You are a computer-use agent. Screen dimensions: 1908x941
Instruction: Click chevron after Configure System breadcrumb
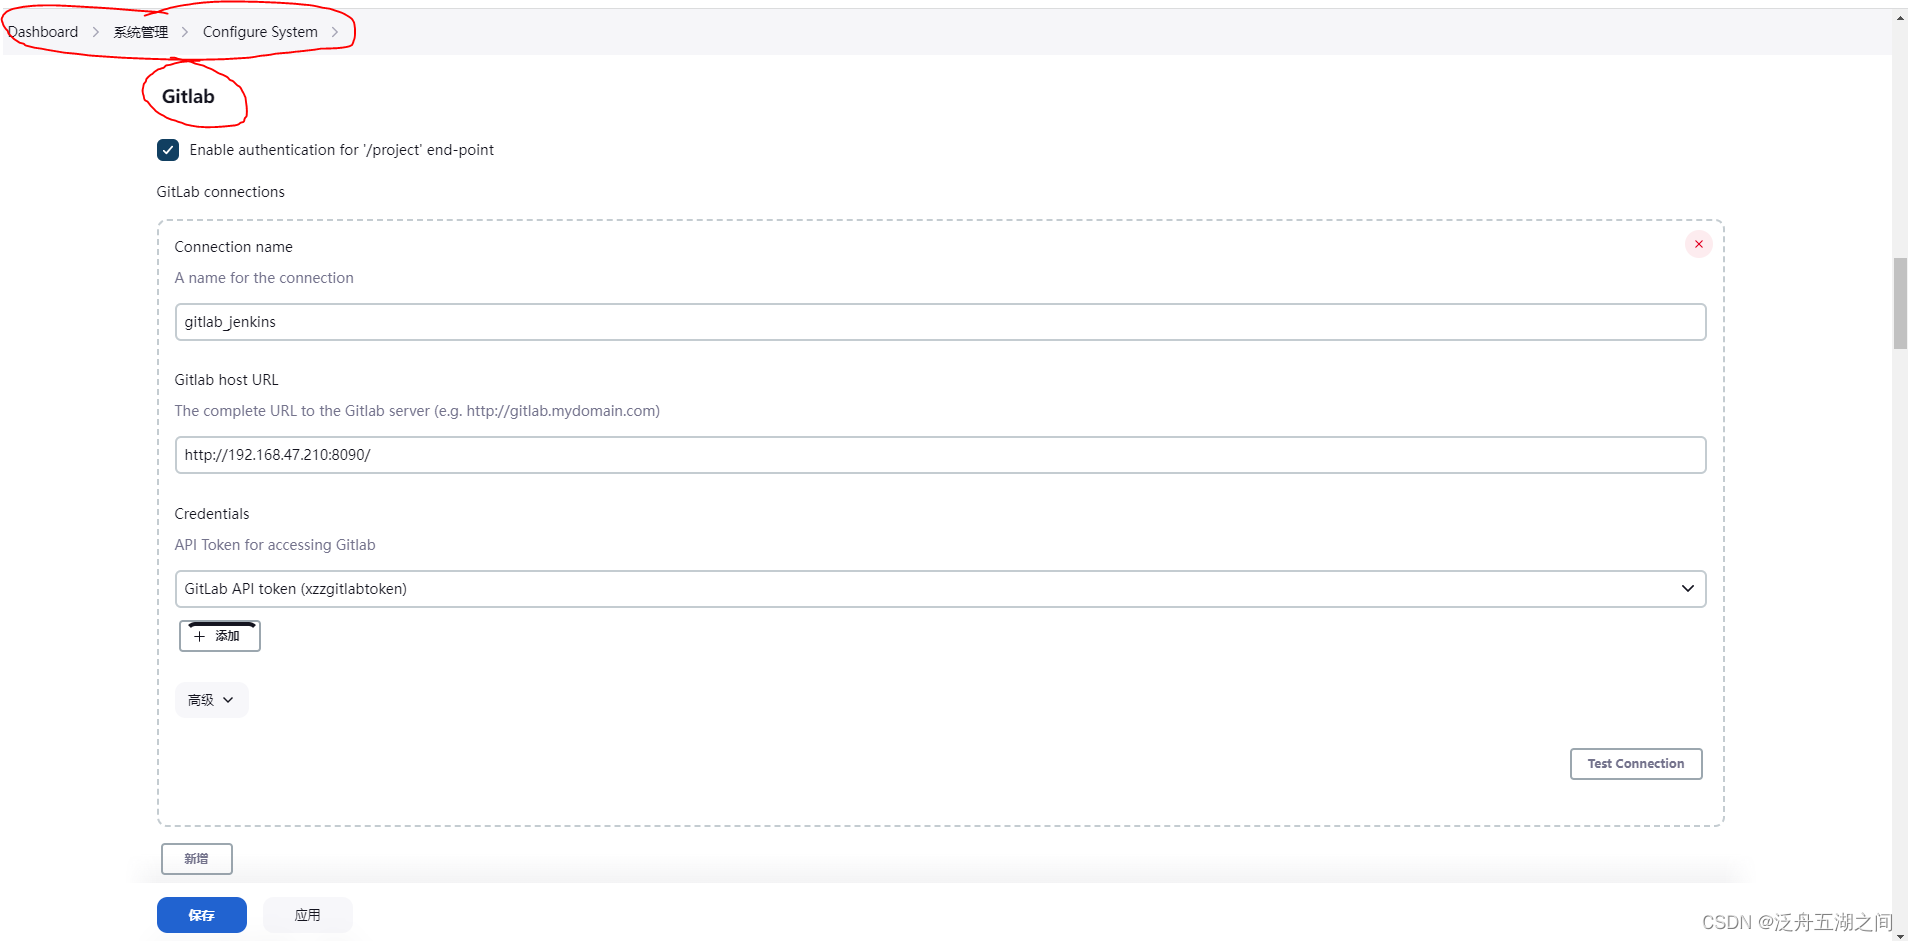[x=335, y=32]
